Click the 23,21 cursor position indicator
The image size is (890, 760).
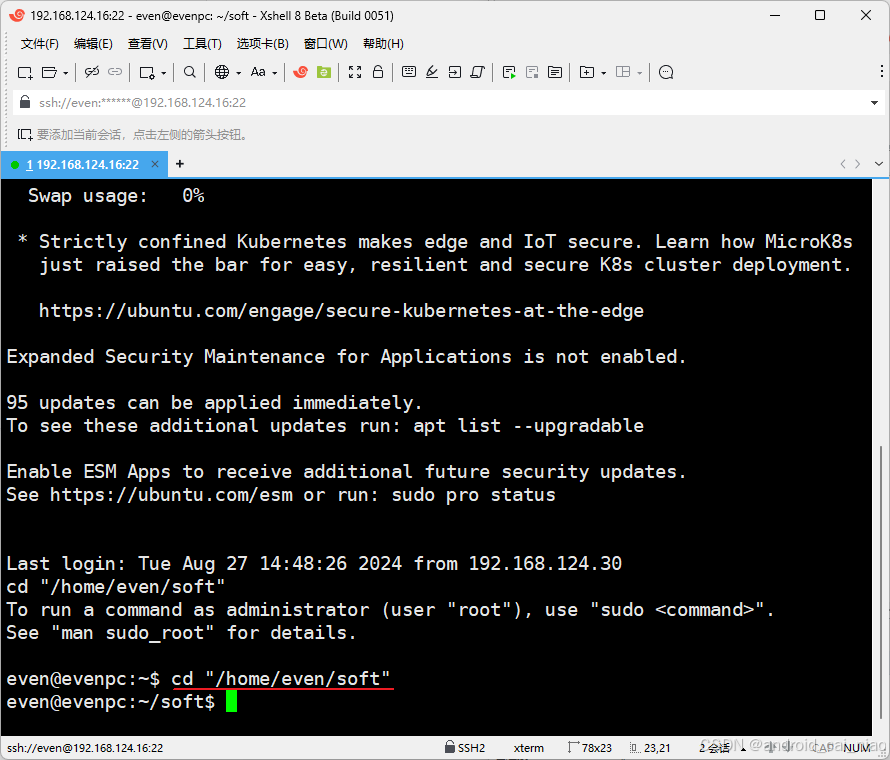(651, 748)
